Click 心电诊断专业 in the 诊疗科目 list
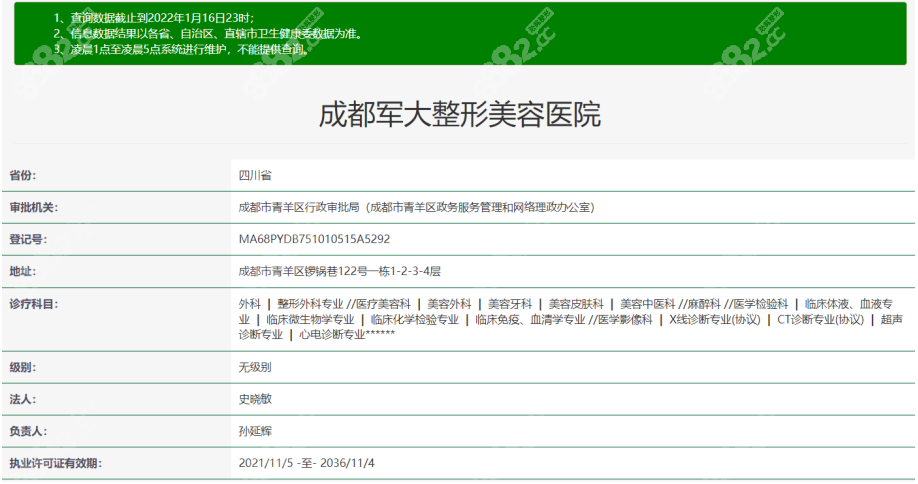The height and width of the screenshot is (484, 918). (332, 335)
